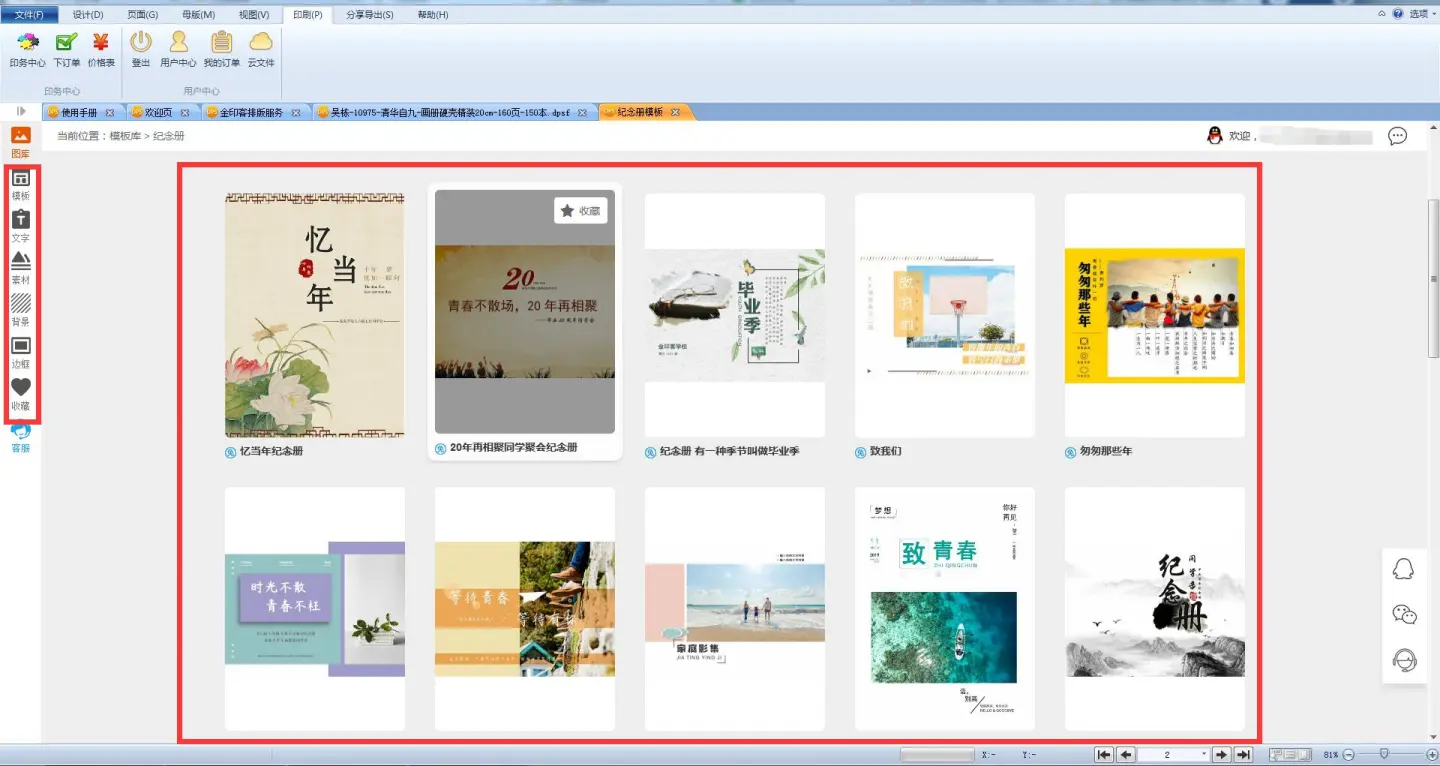Open the 素材 materials panel
The image size is (1440, 766).
pyautogui.click(x=20, y=268)
